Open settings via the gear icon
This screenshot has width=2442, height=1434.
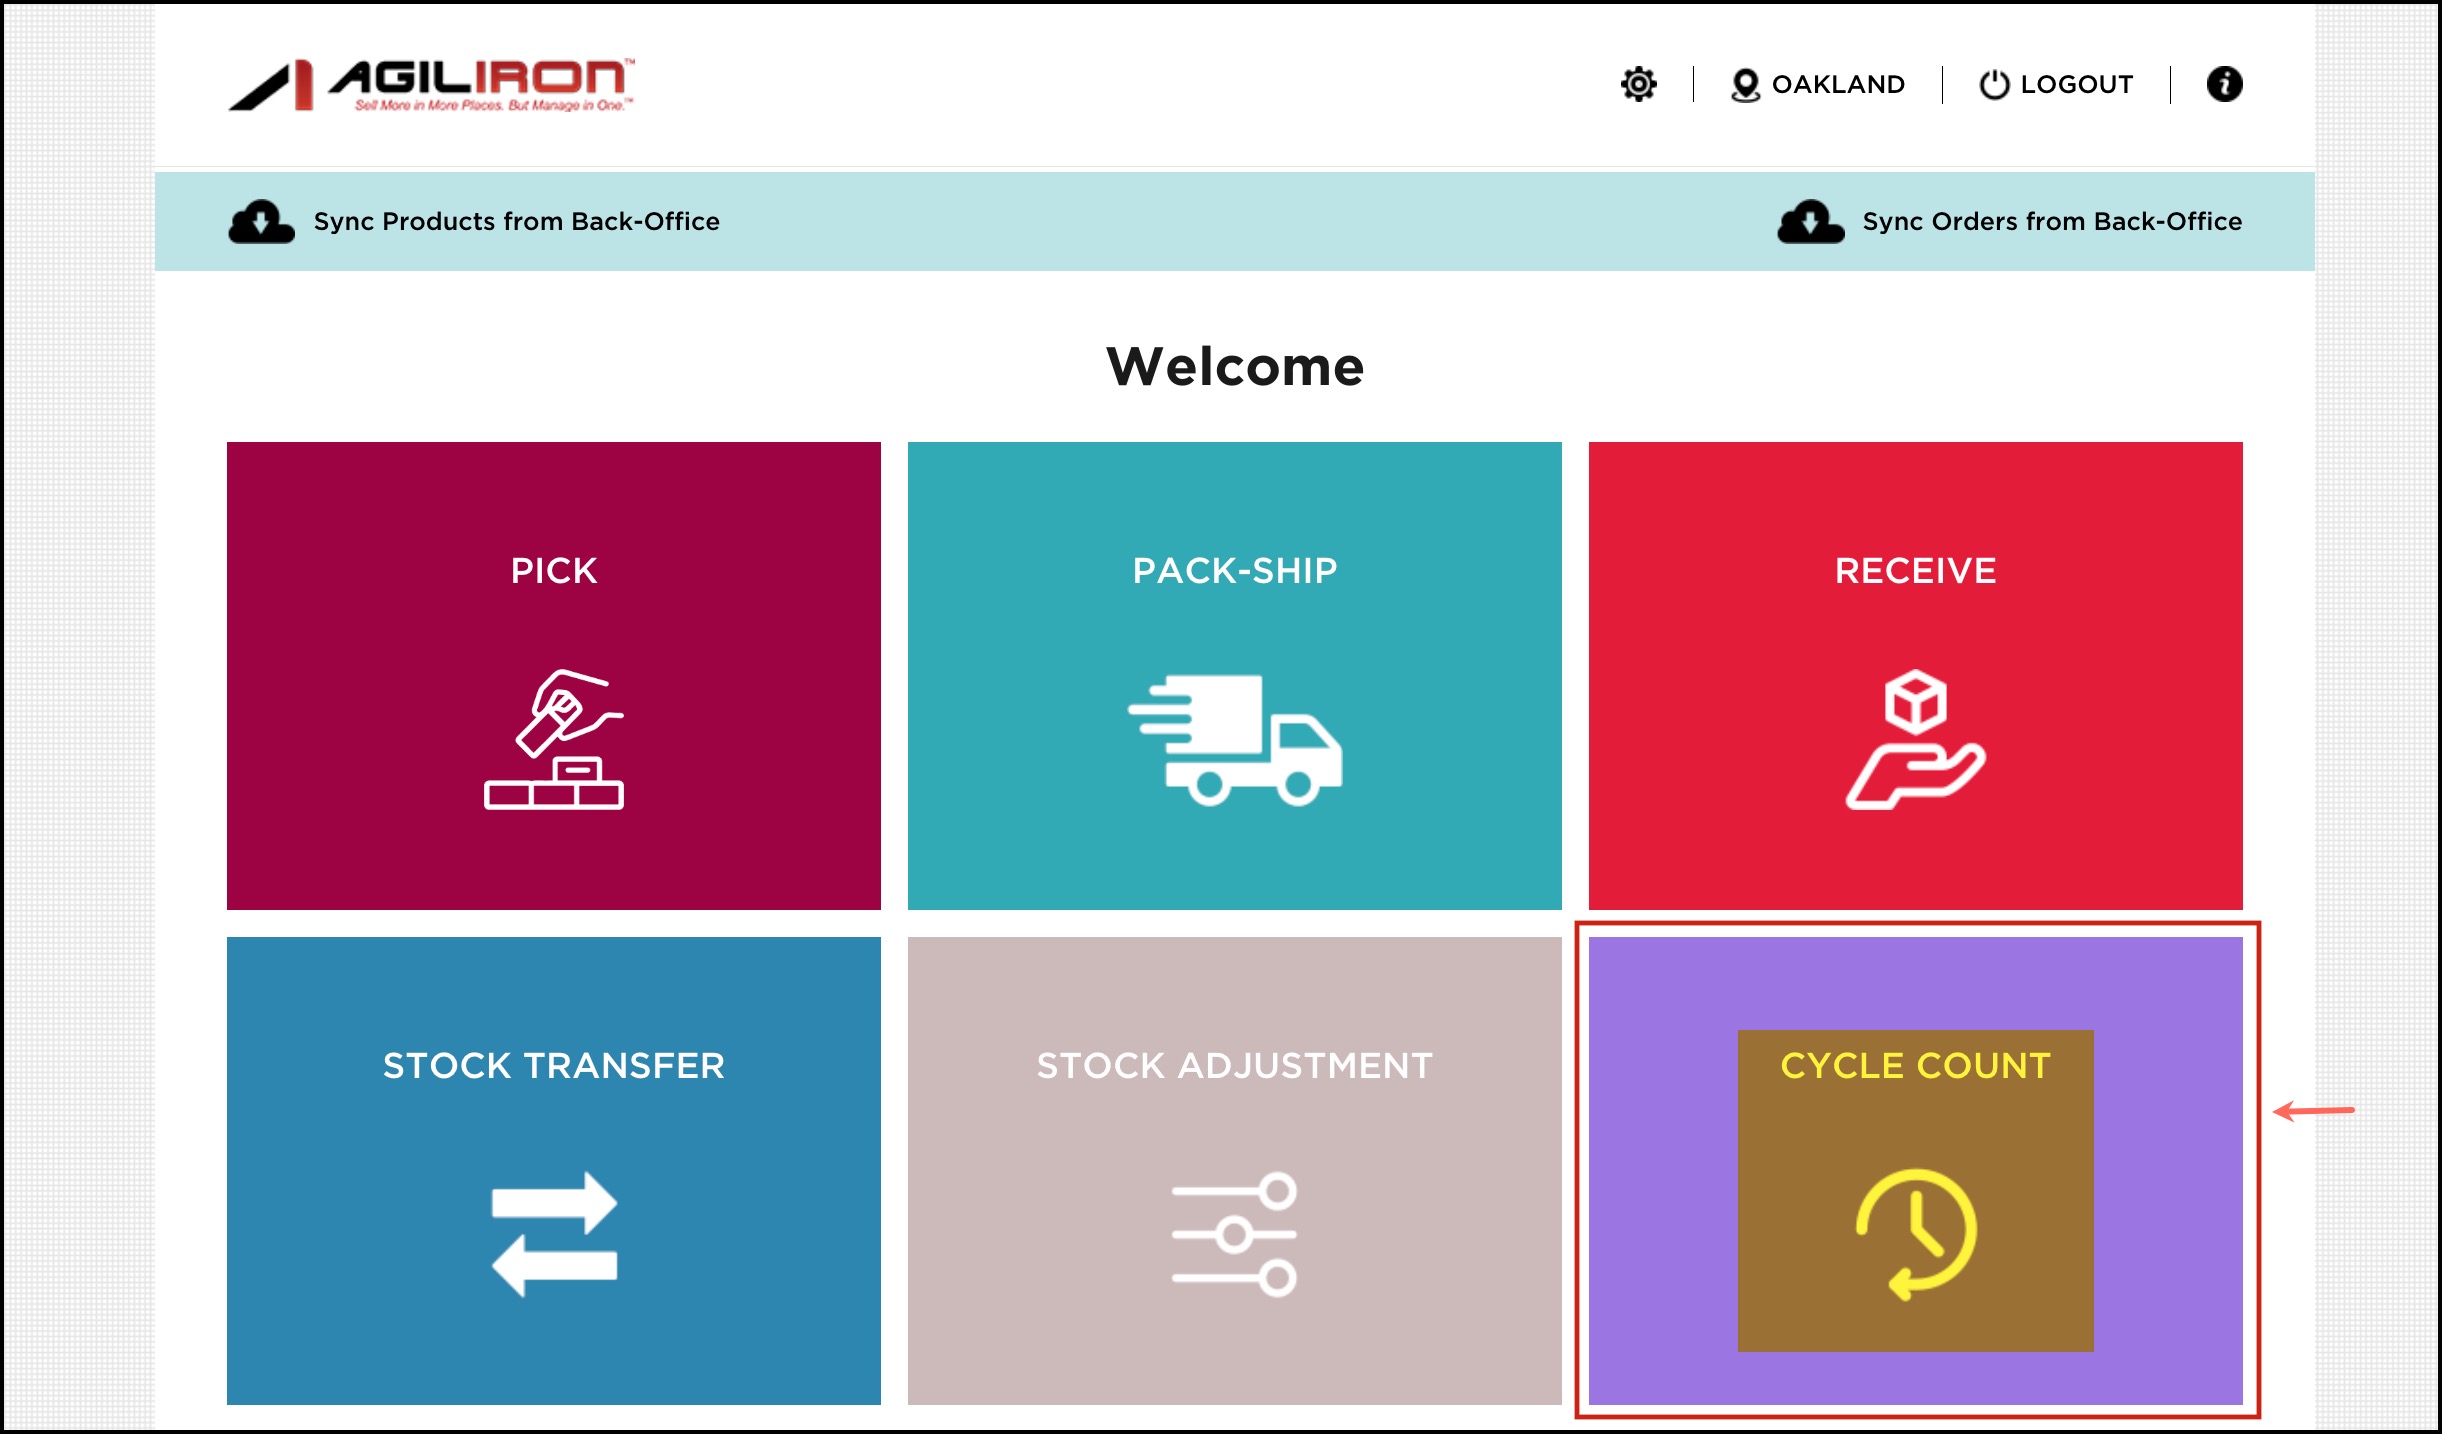click(x=1638, y=84)
